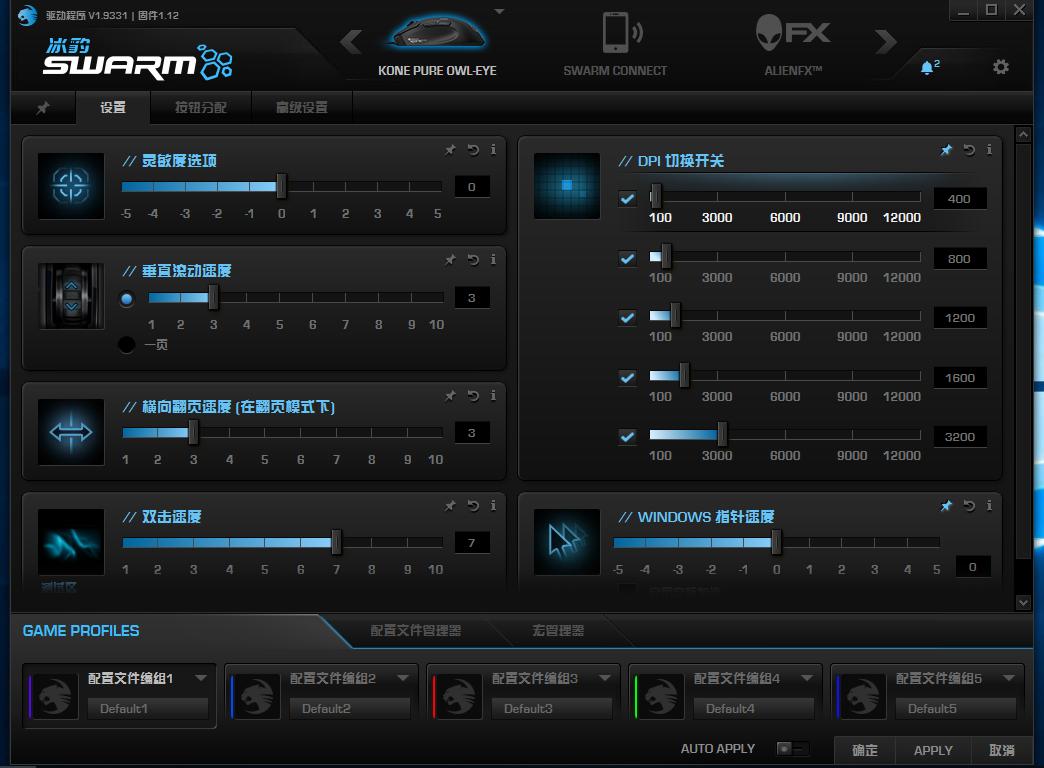Pin the 横向翻页速度 panel
Image resolution: width=1044 pixels, height=768 pixels.
coord(451,396)
